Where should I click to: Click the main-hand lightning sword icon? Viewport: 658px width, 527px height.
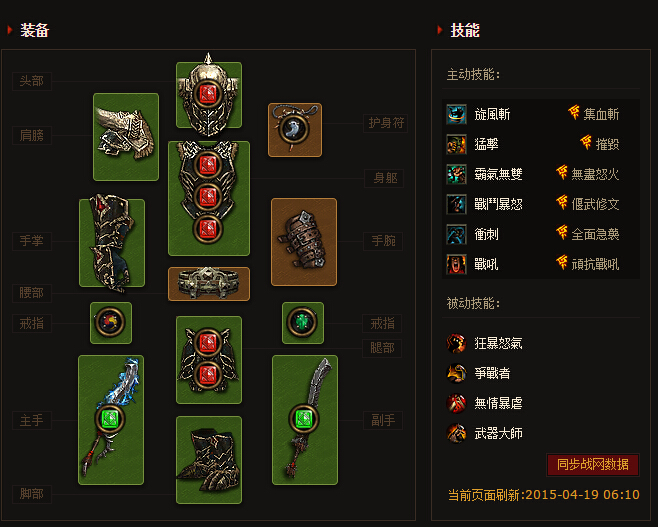(111, 420)
